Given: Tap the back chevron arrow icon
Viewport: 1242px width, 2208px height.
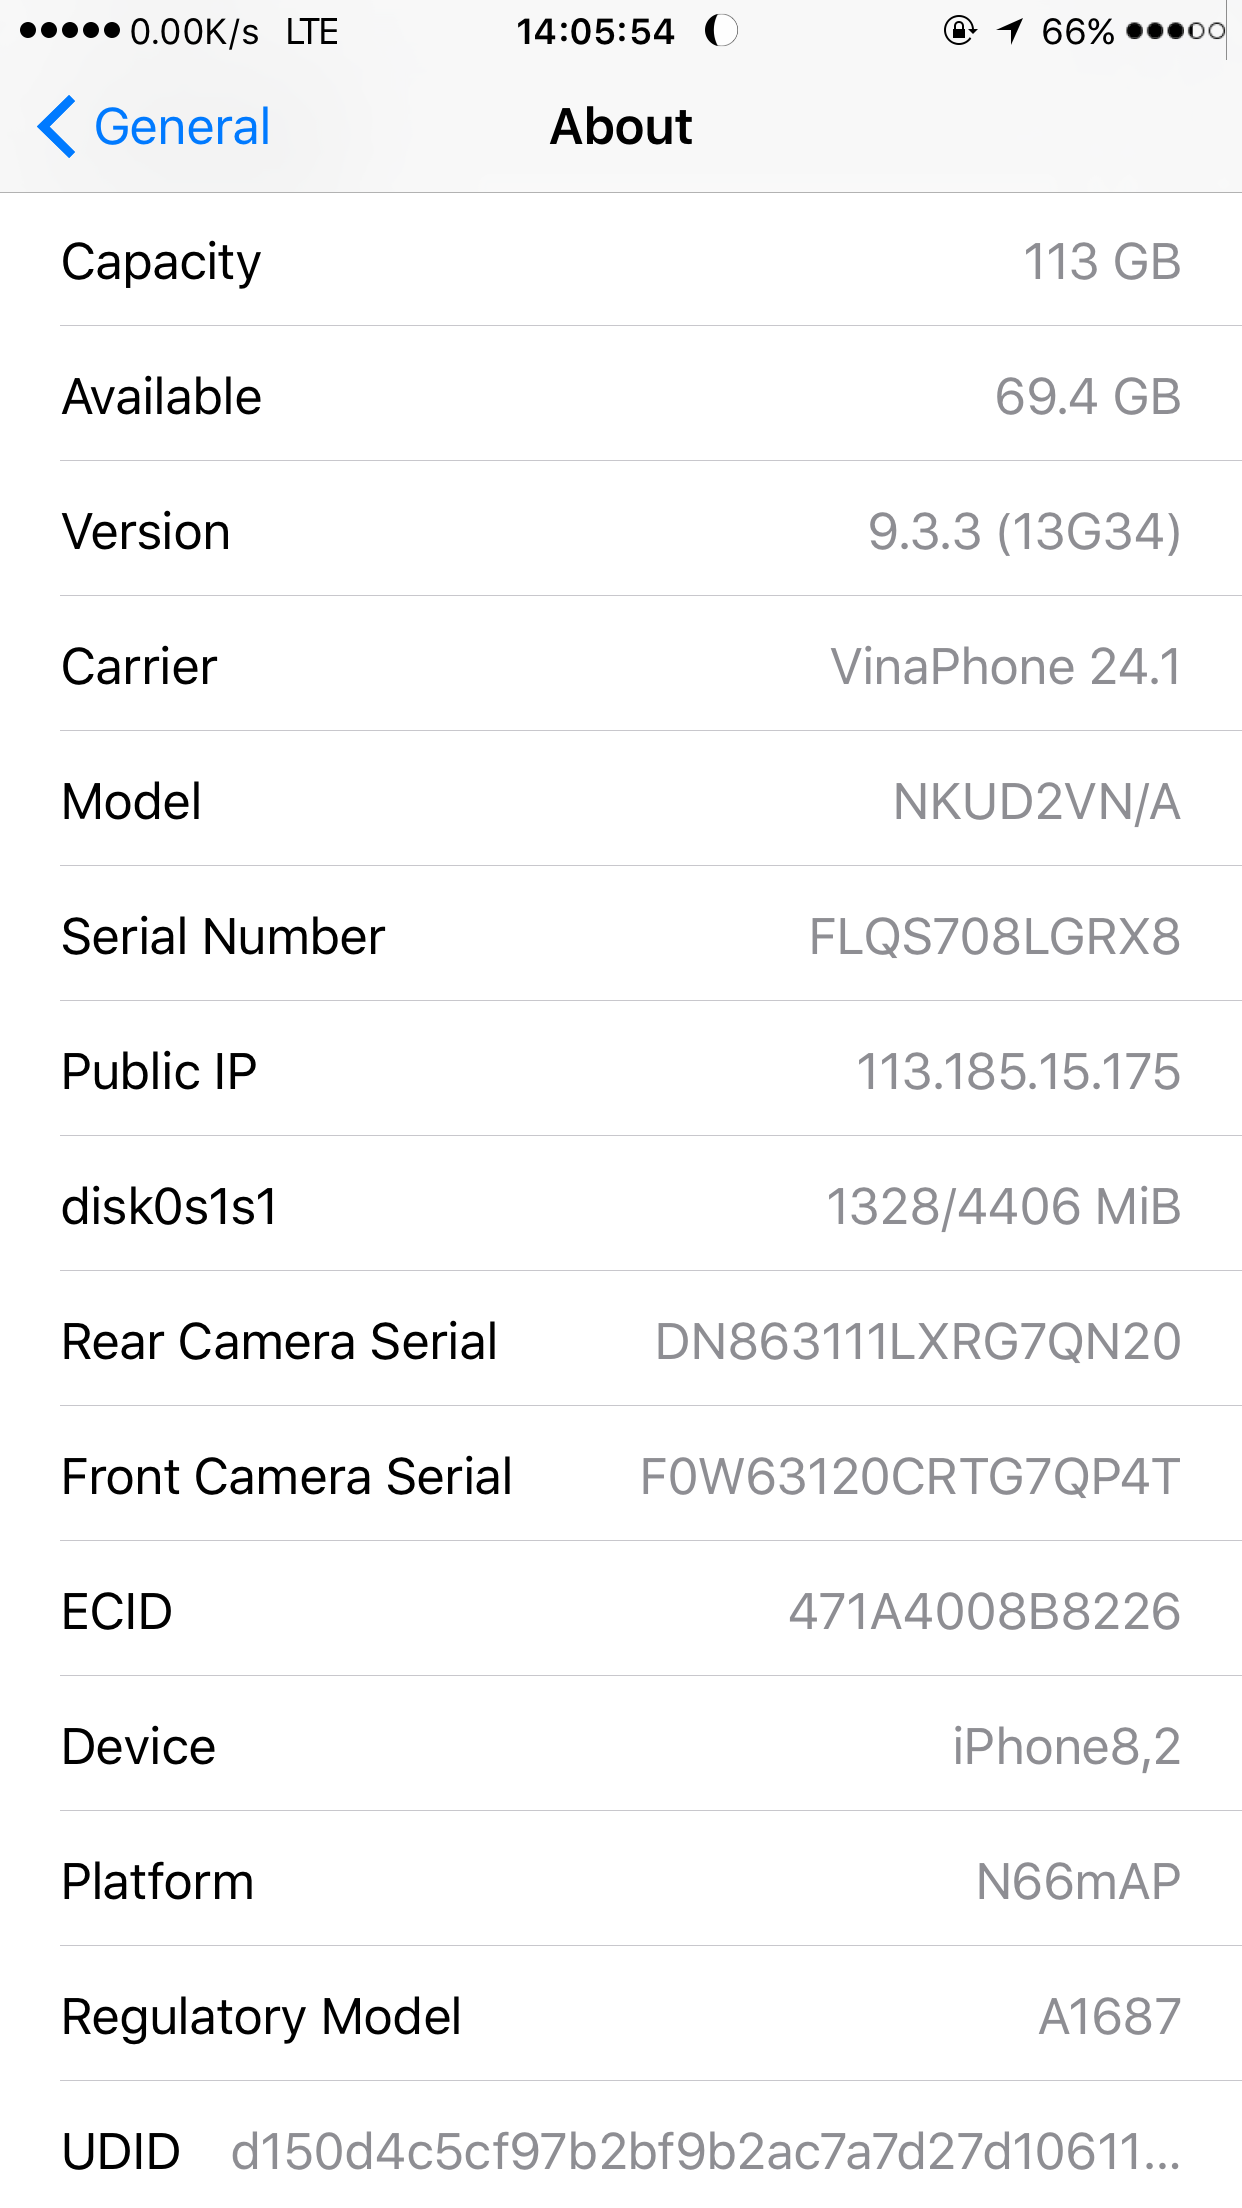Looking at the screenshot, I should point(57,127).
